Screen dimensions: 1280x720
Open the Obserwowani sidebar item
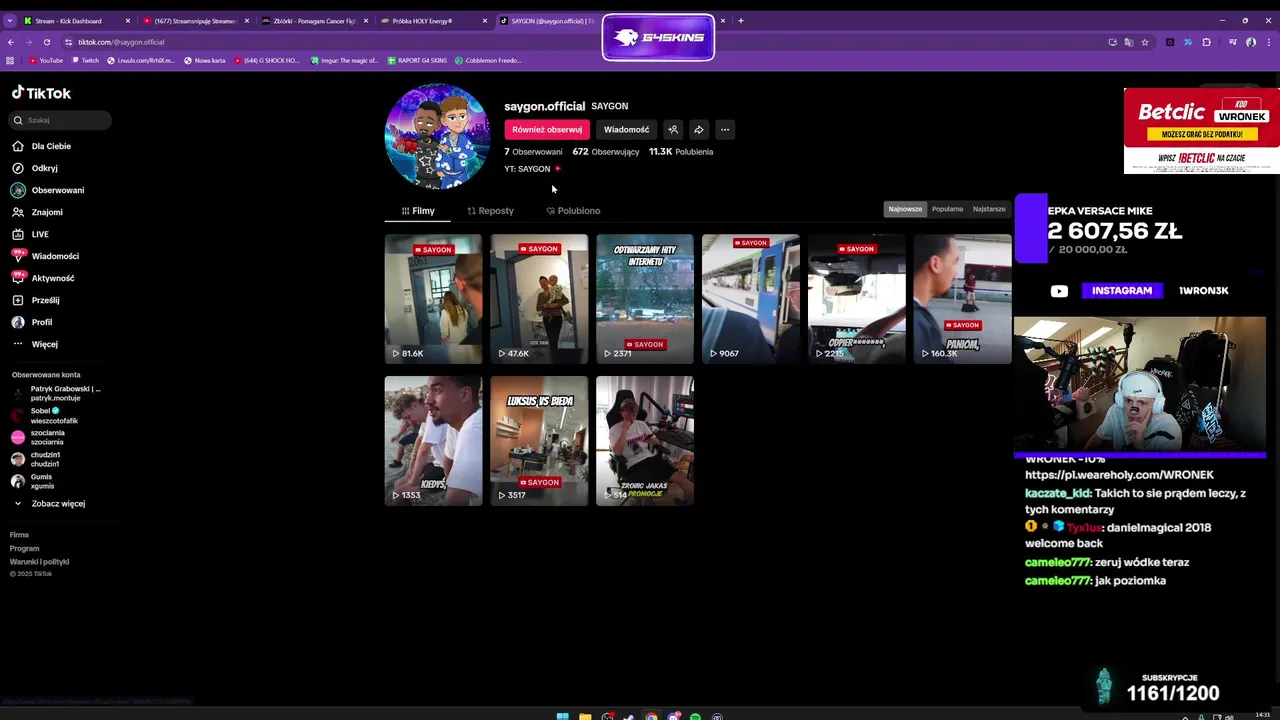[x=48, y=190]
